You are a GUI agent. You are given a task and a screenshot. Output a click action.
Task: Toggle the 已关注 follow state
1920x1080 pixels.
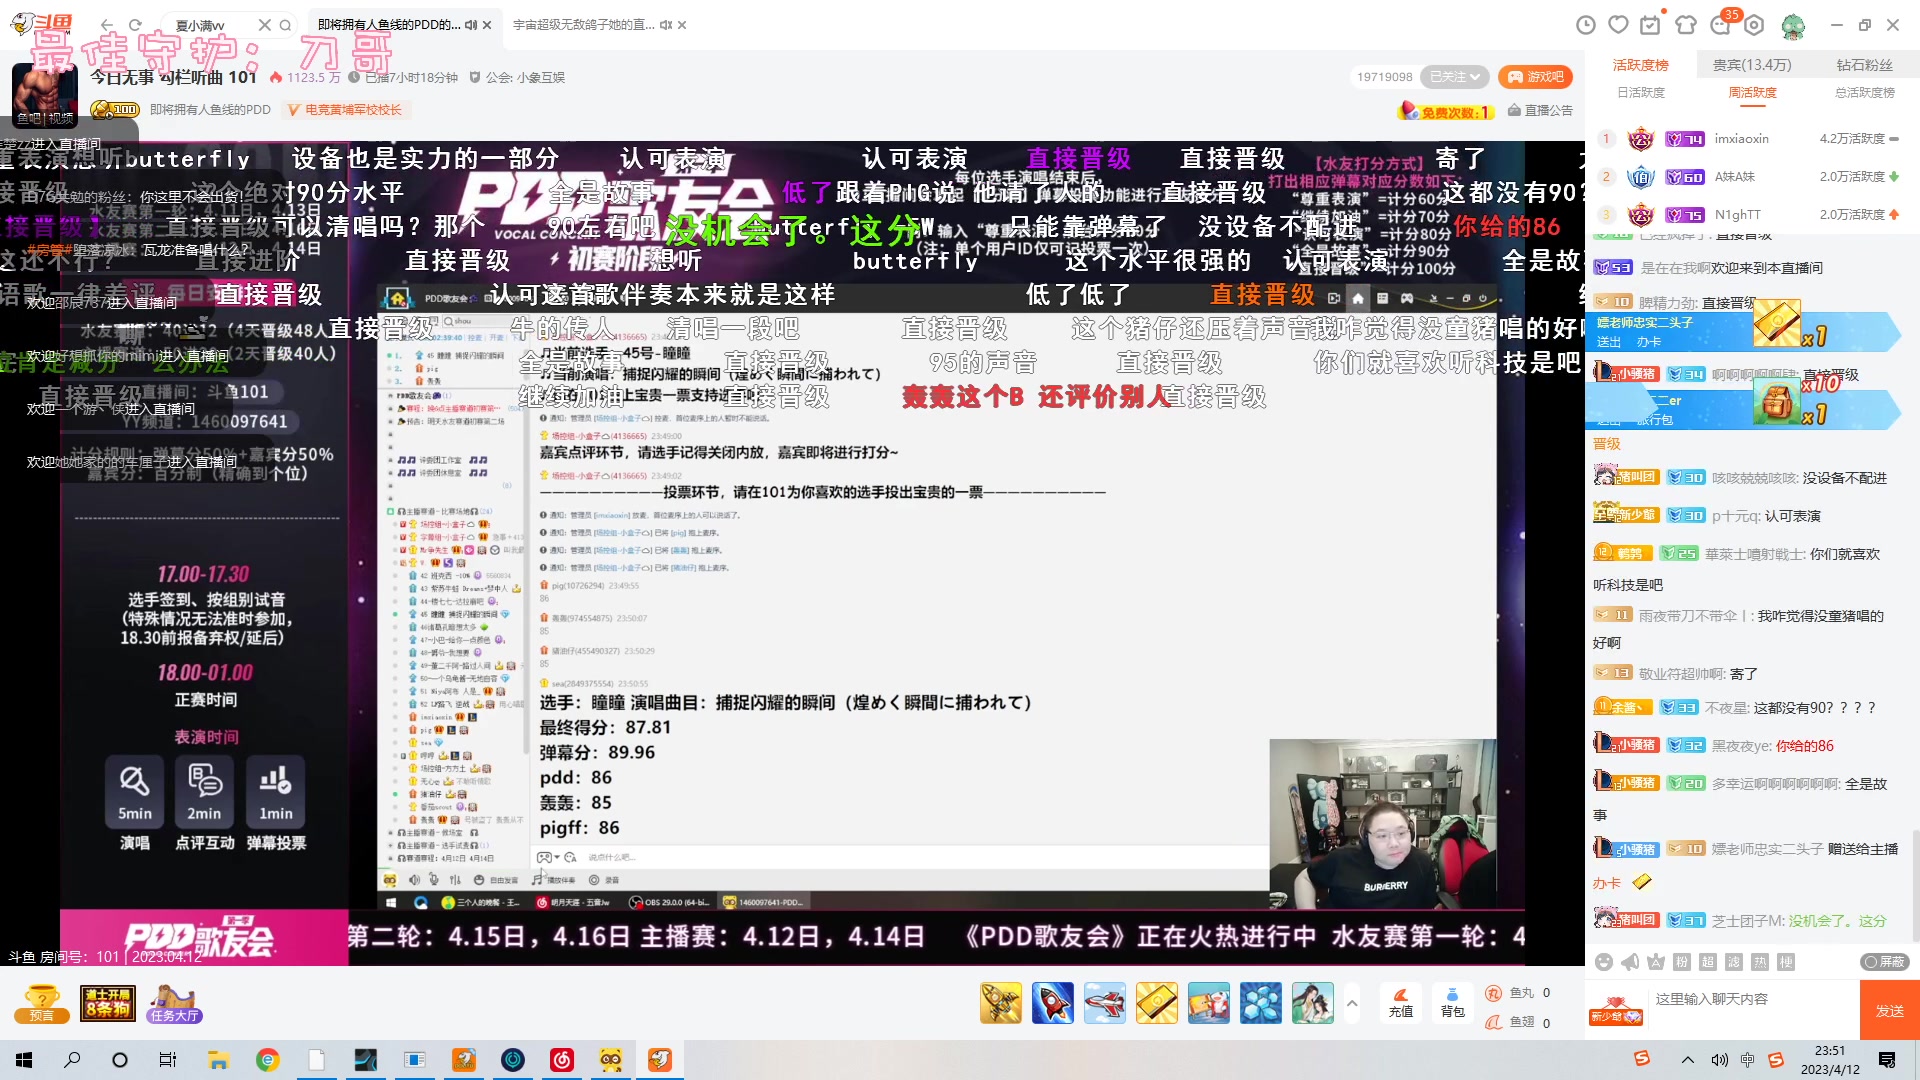pyautogui.click(x=1448, y=77)
